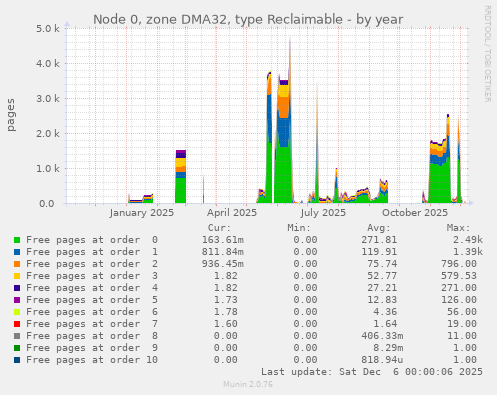Click the 'Last update: Sat Dec 6' timestamp
The height and width of the screenshot is (395, 497).
[372, 372]
